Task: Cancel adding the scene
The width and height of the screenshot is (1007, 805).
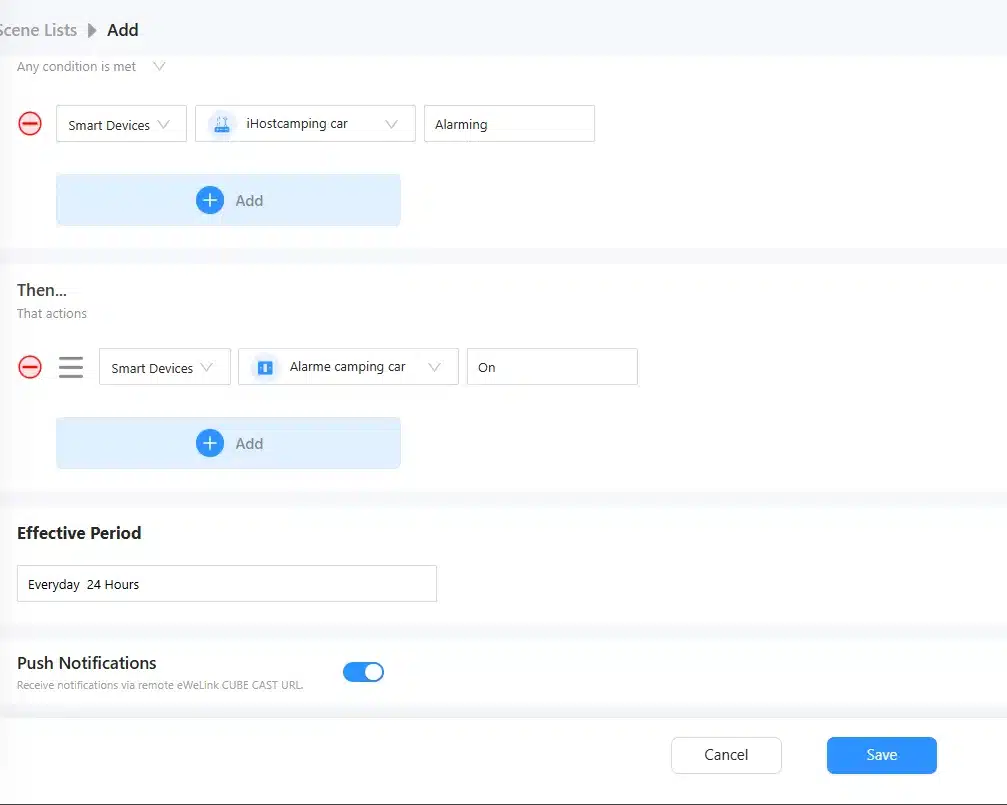Action: (726, 755)
